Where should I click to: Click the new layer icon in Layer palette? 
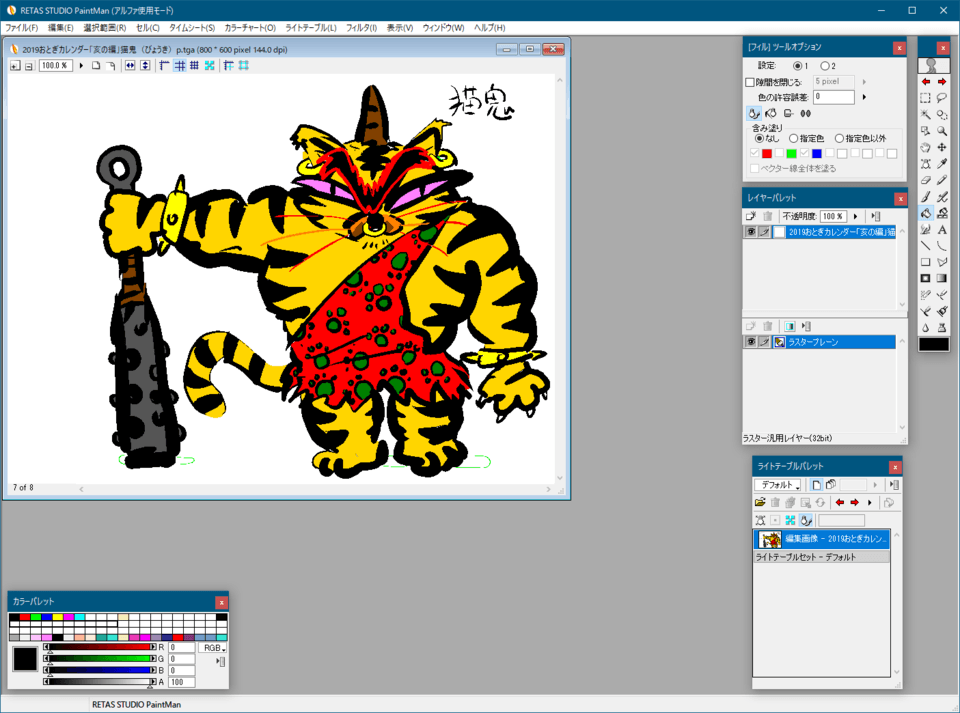tap(751, 216)
